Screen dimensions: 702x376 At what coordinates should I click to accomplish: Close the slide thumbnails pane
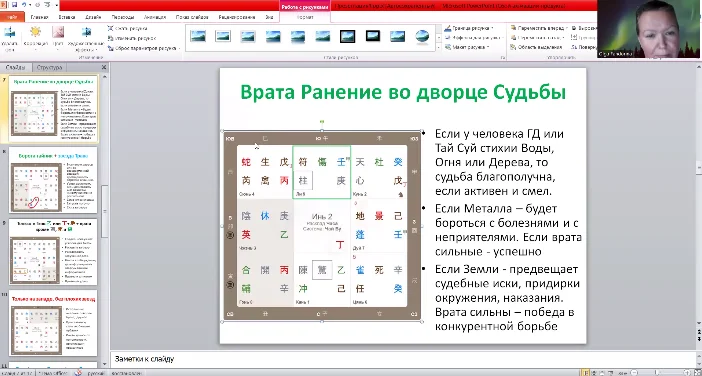pos(104,67)
